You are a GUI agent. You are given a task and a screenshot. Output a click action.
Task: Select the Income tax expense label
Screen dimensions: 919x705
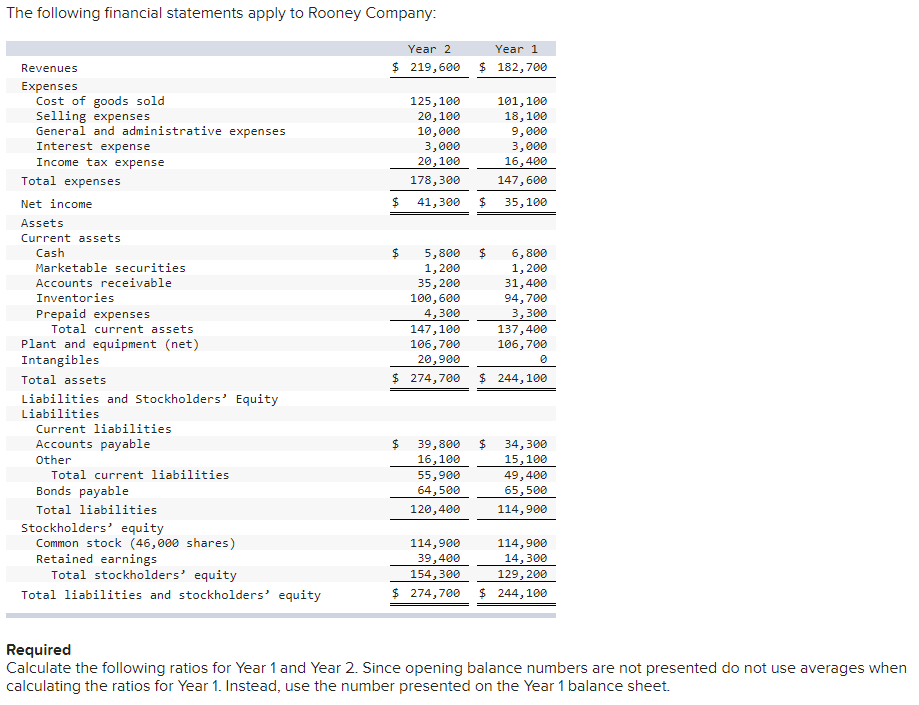point(100,162)
